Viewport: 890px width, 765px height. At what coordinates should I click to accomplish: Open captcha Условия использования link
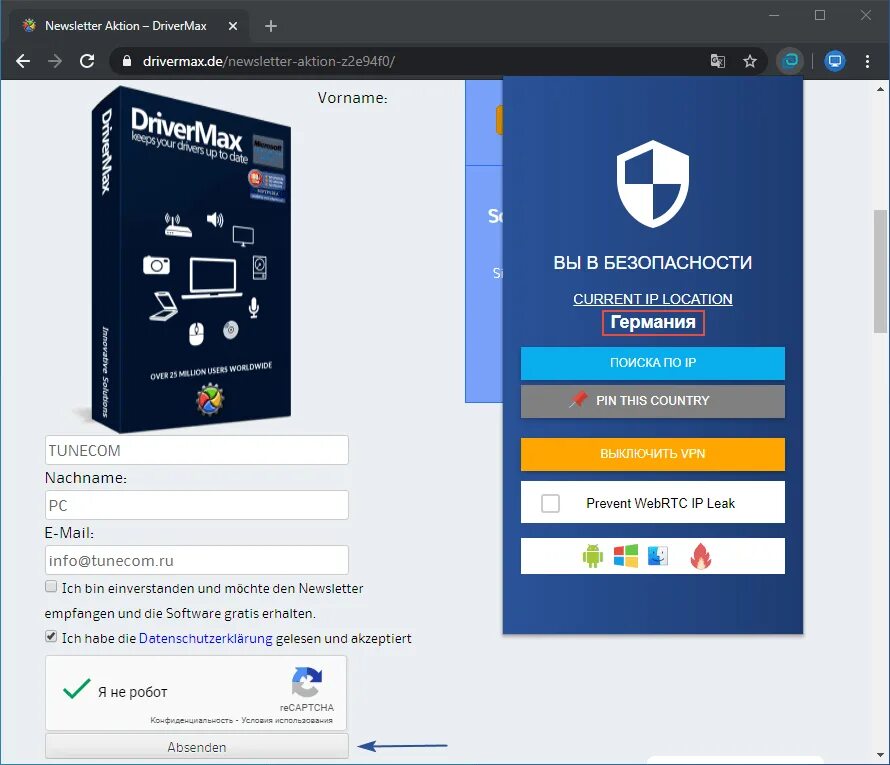287,720
